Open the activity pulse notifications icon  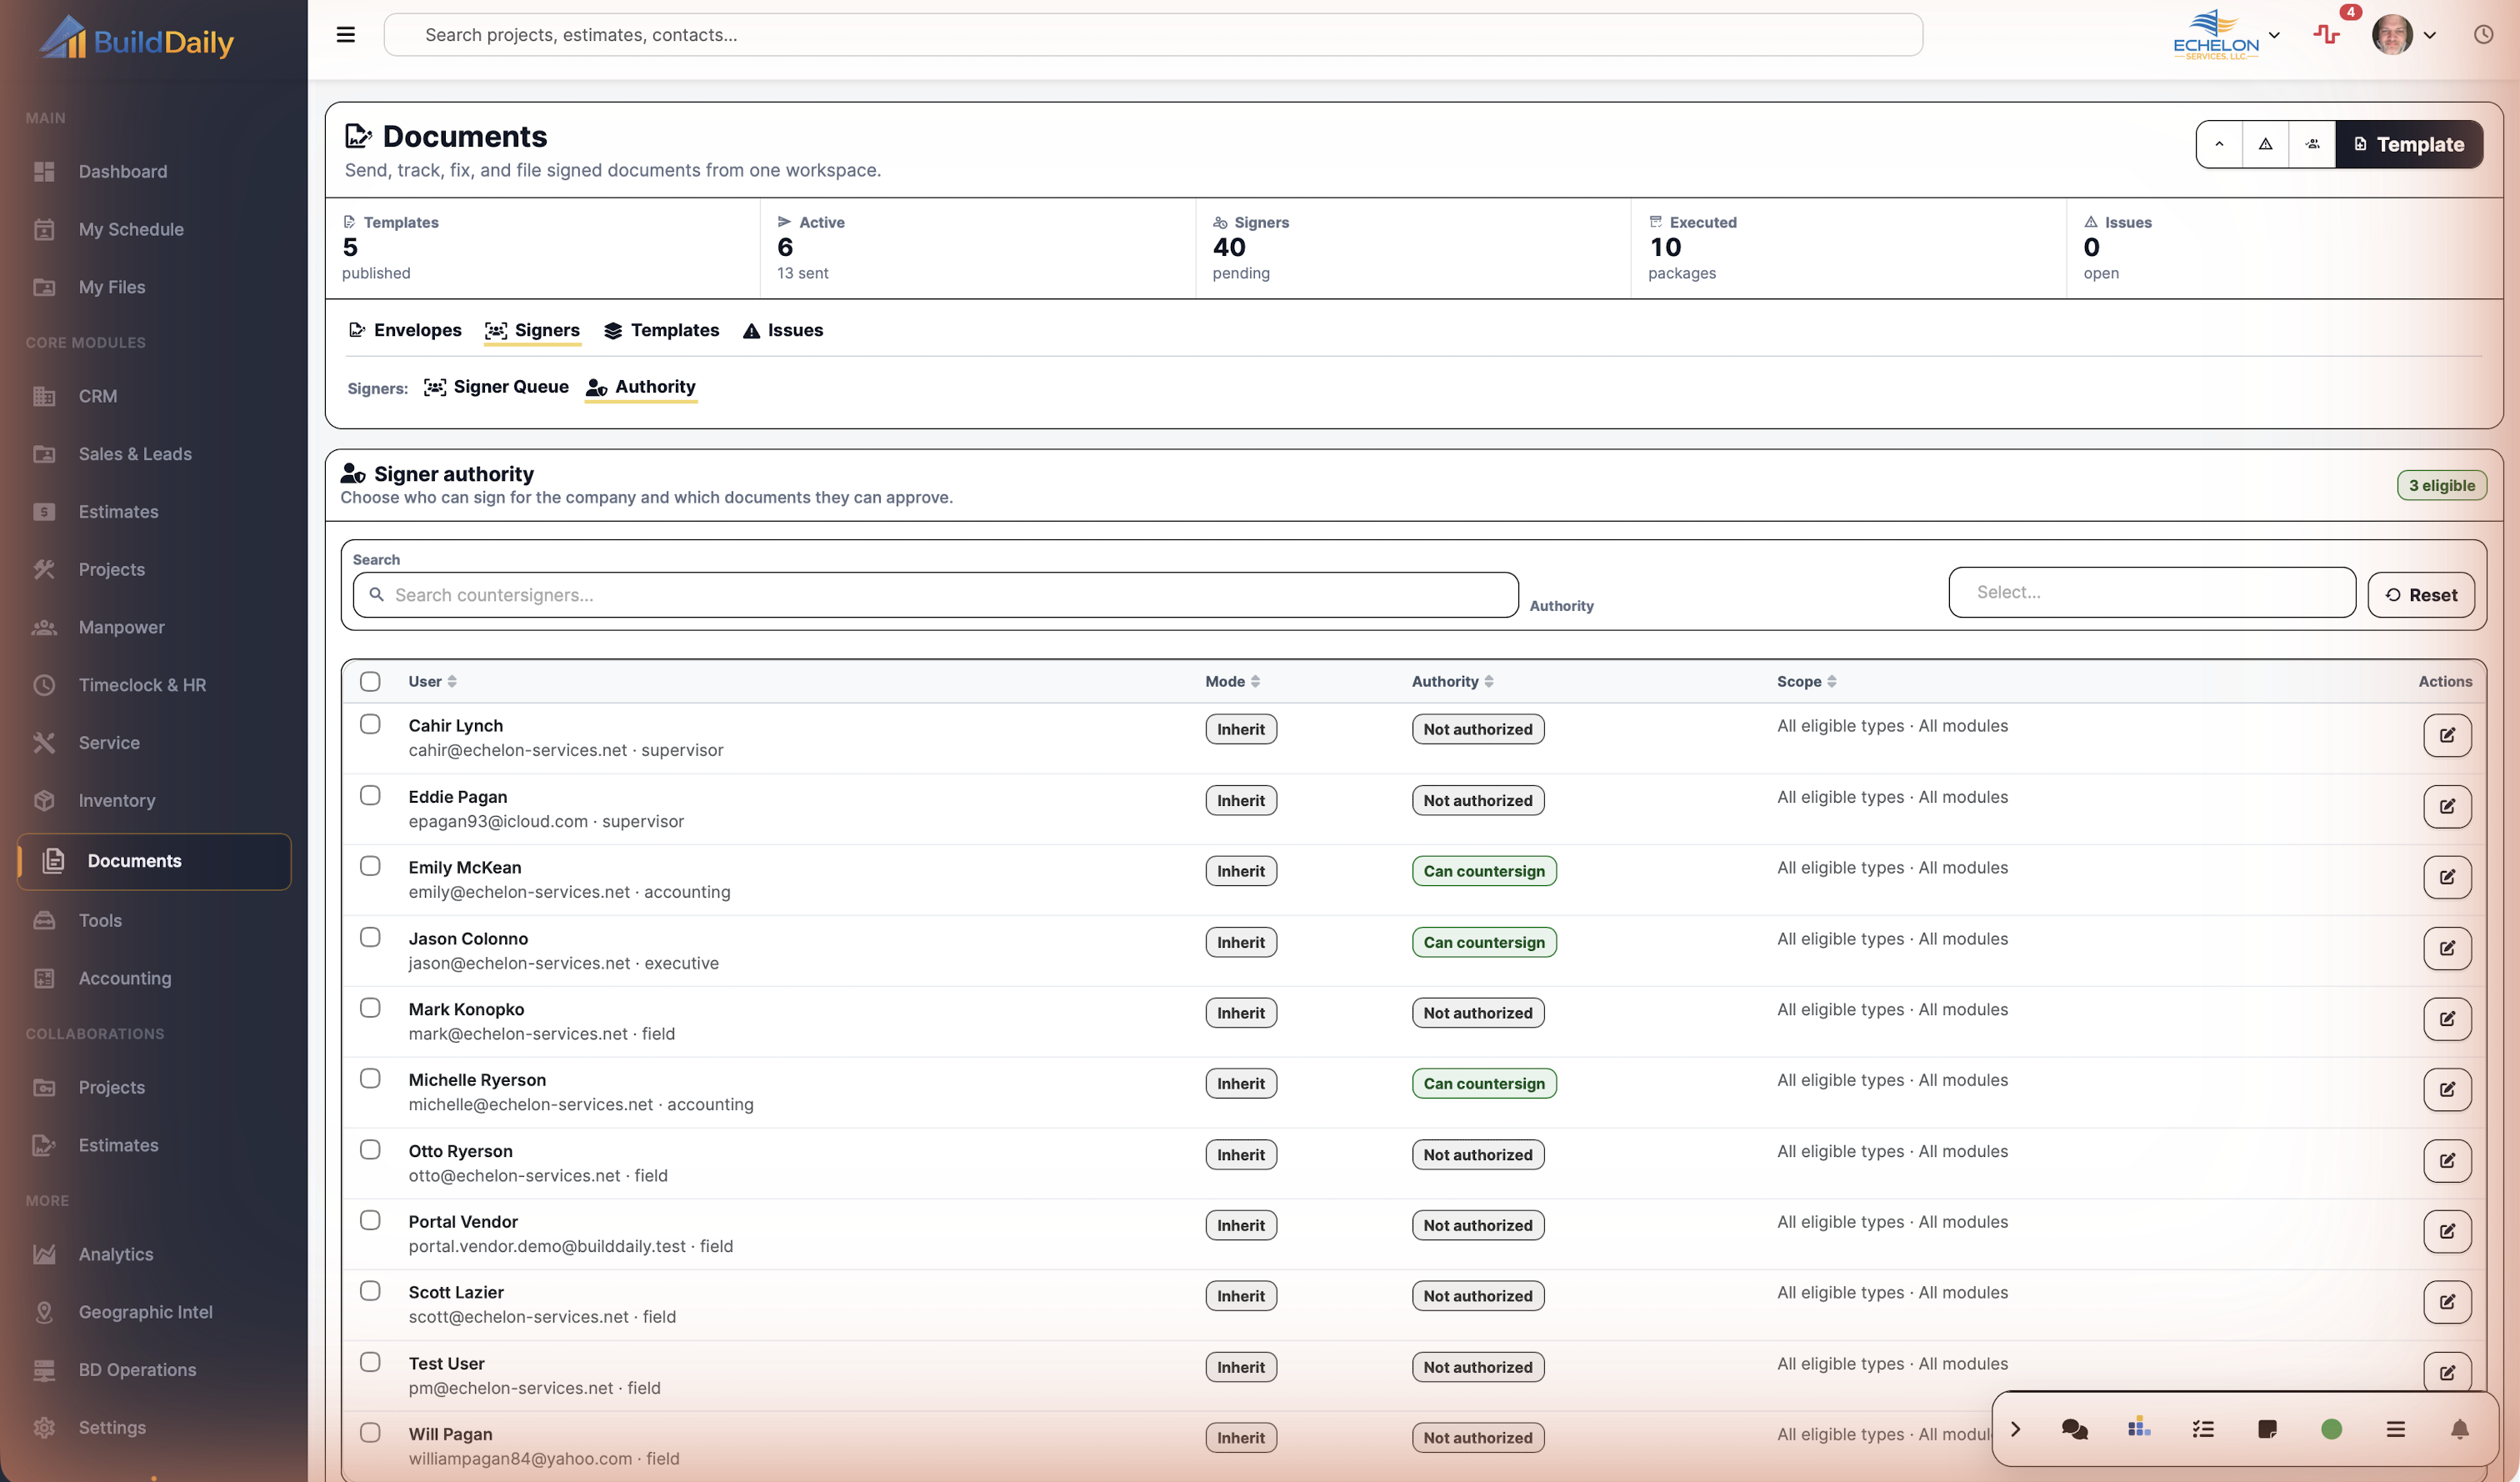2326,34
